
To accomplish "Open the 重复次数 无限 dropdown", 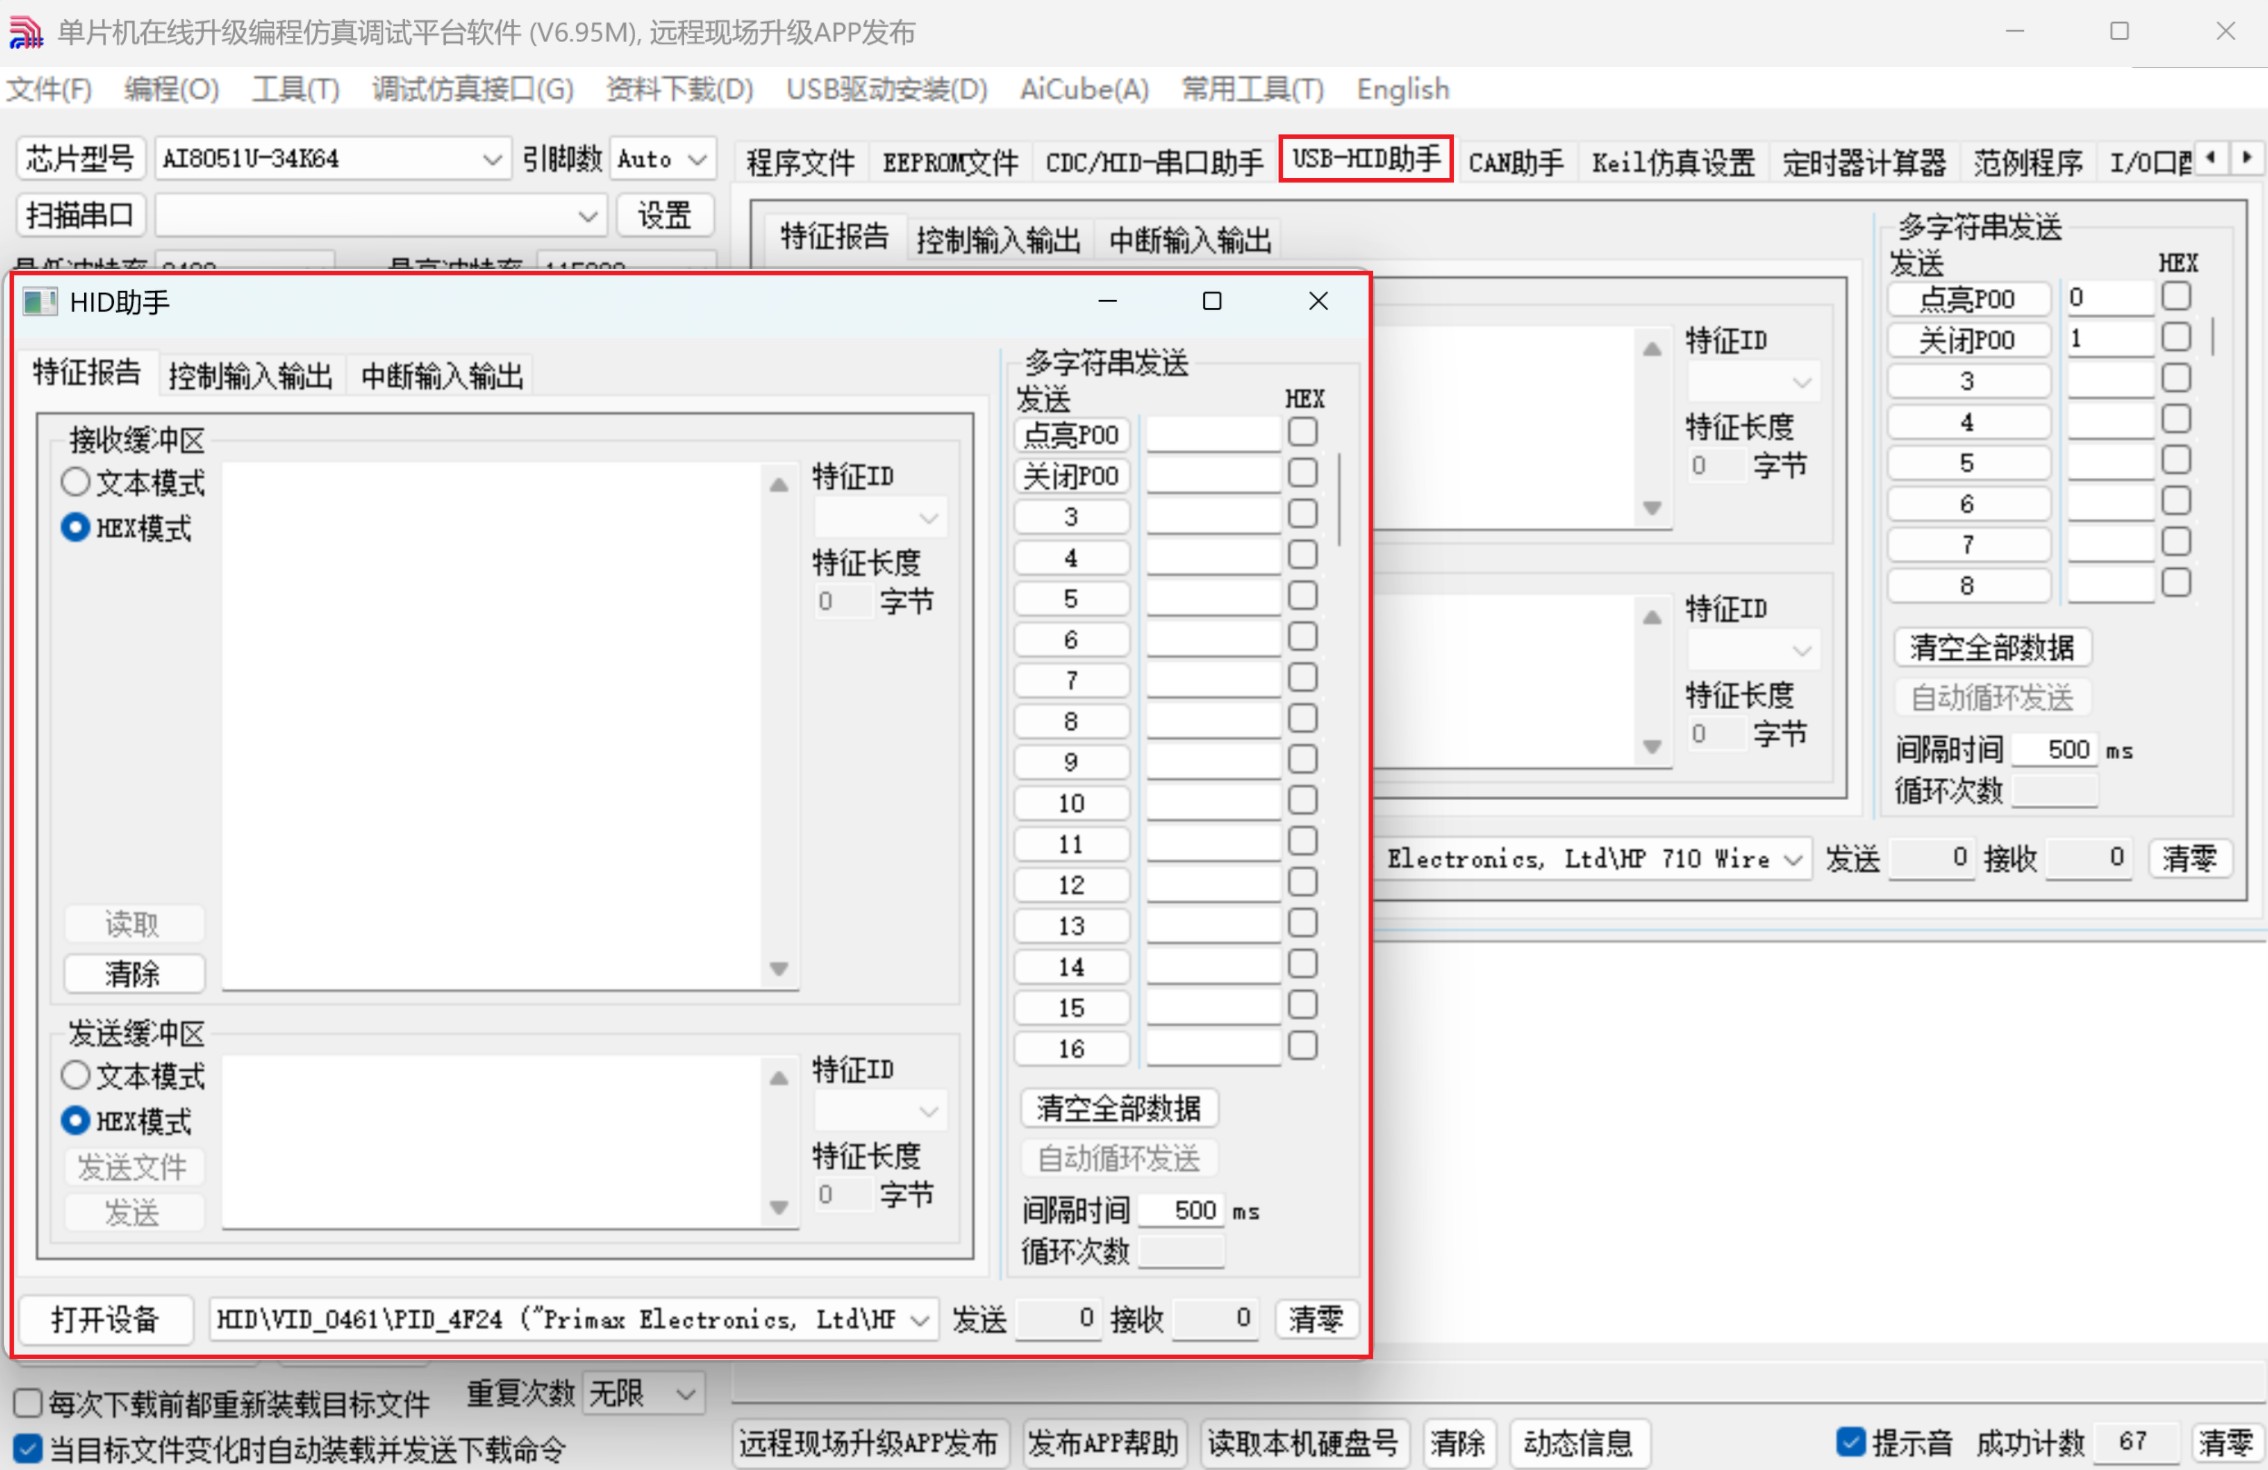I will (685, 1394).
